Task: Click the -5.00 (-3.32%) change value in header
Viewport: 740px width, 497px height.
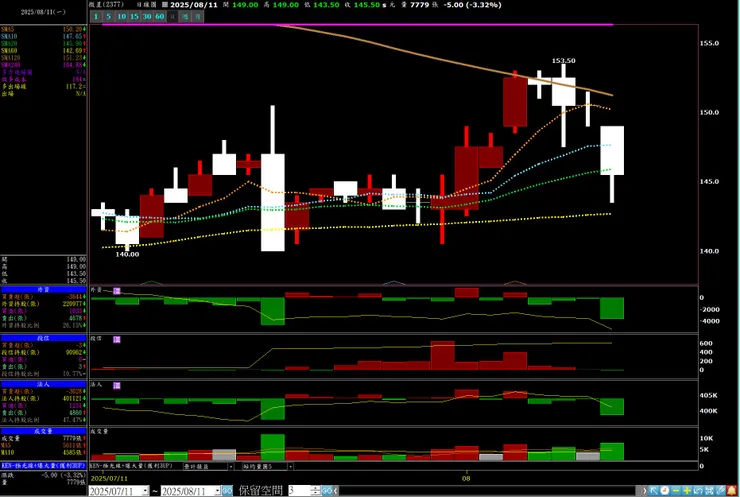Action: 472,5
